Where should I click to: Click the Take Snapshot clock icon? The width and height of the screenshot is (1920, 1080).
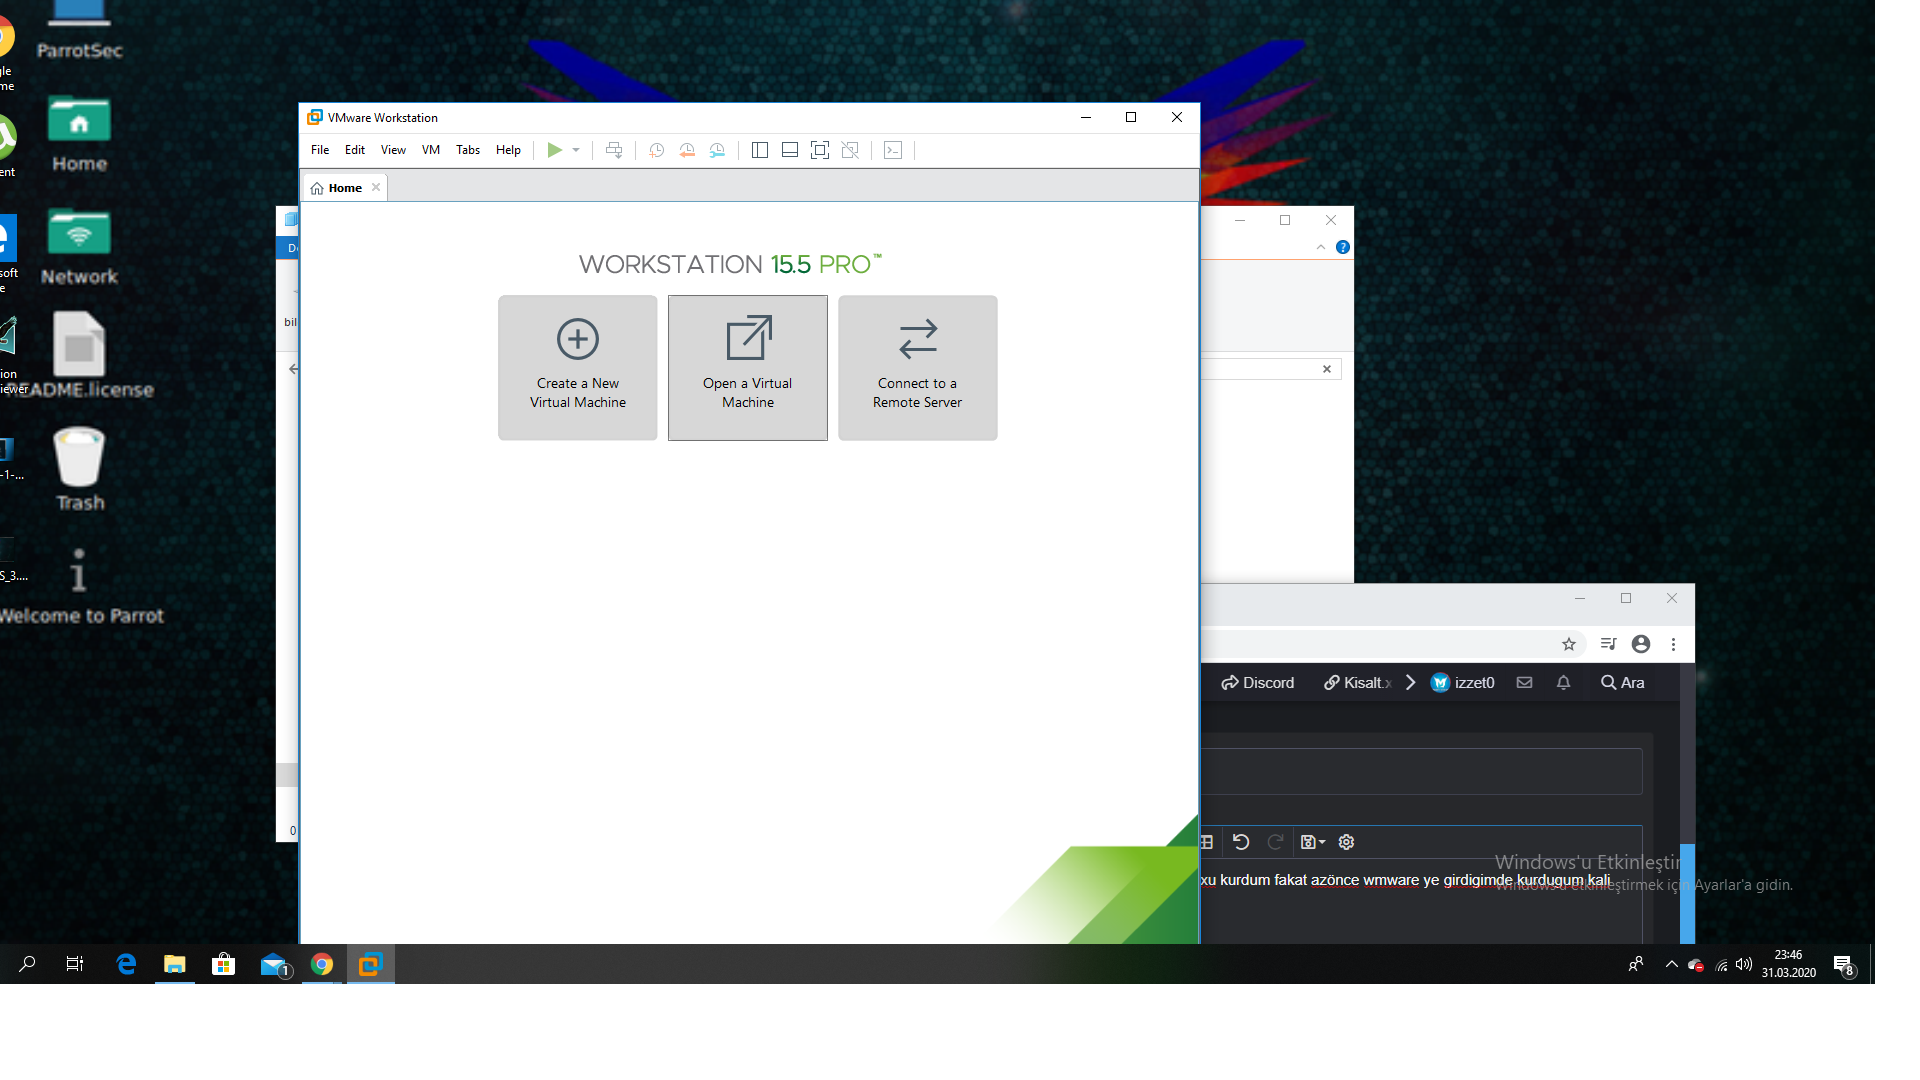pos(656,150)
